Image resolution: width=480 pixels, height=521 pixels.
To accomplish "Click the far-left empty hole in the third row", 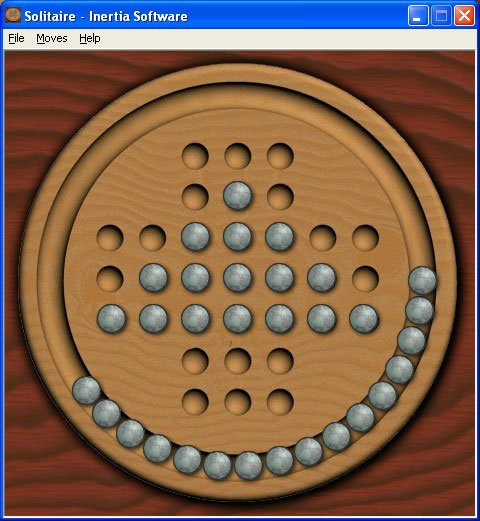I will click(x=110, y=238).
